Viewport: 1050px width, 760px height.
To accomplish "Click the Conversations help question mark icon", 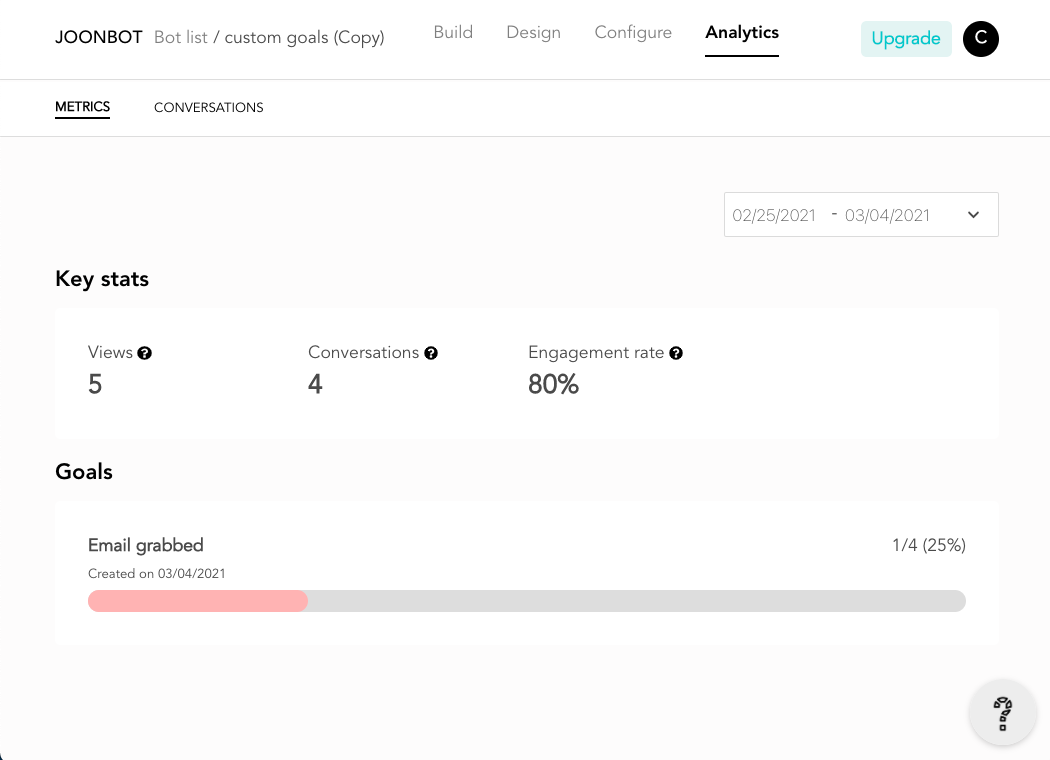I will click(431, 353).
